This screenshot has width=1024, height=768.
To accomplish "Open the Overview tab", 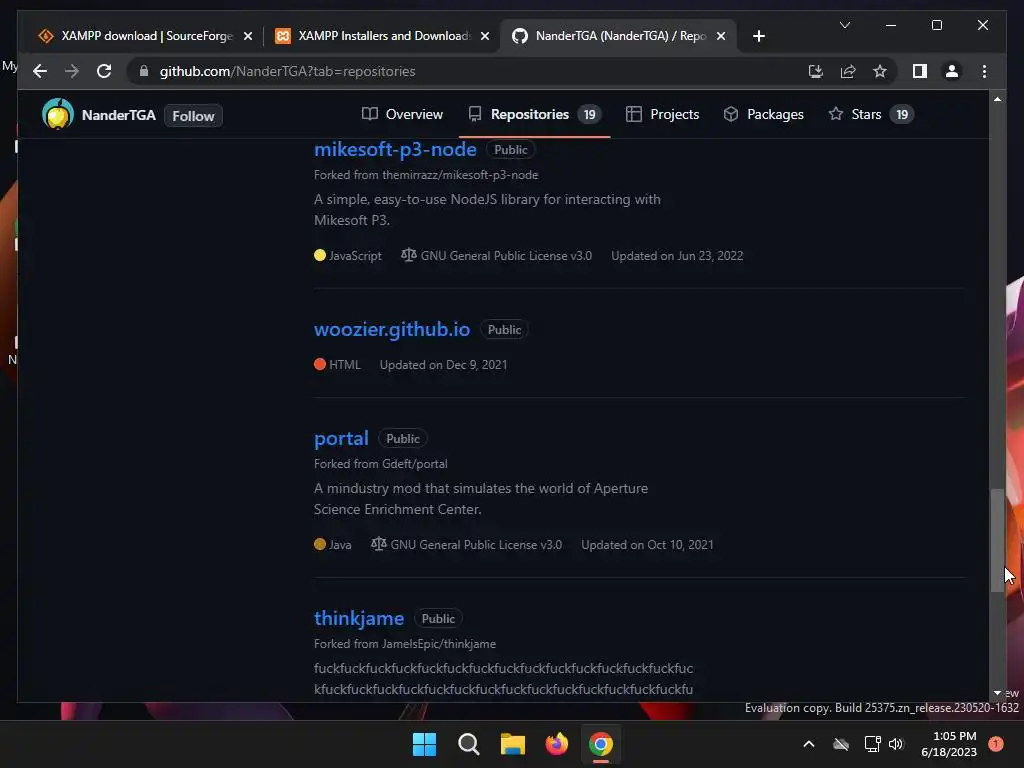I will [402, 114].
